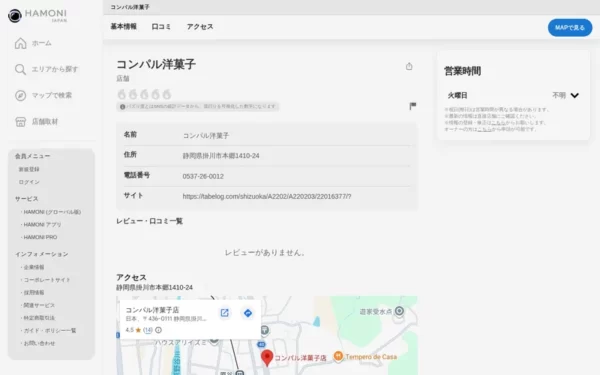Click the info icon in the rating note
600x375 pixels.
122,107
